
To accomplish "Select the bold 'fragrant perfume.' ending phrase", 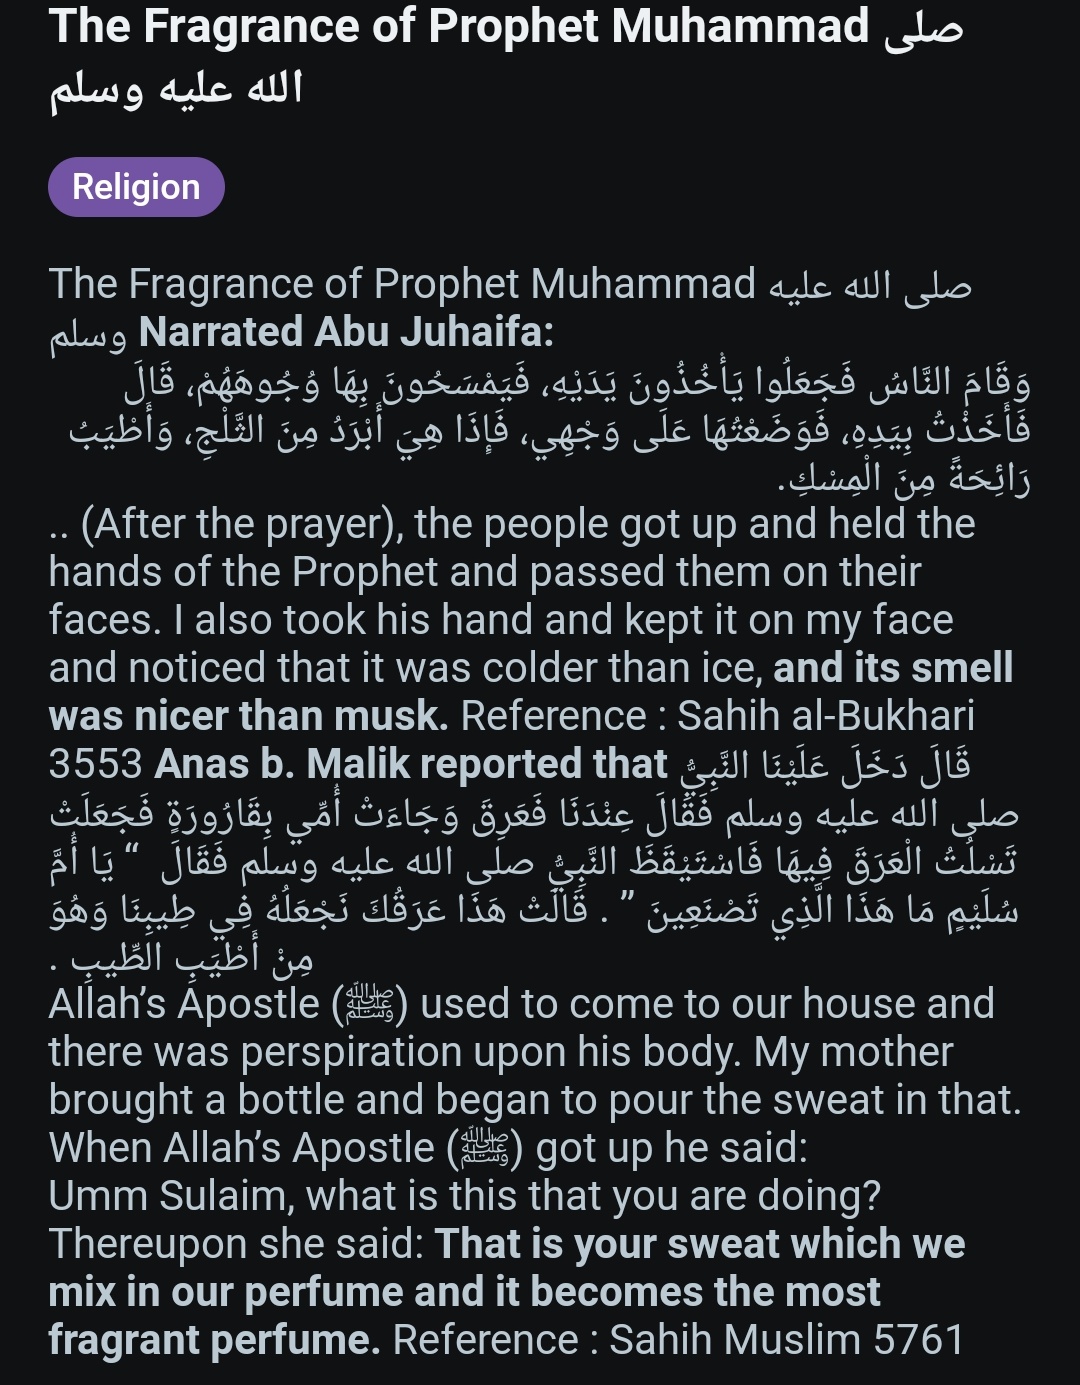I will coord(214,1340).
